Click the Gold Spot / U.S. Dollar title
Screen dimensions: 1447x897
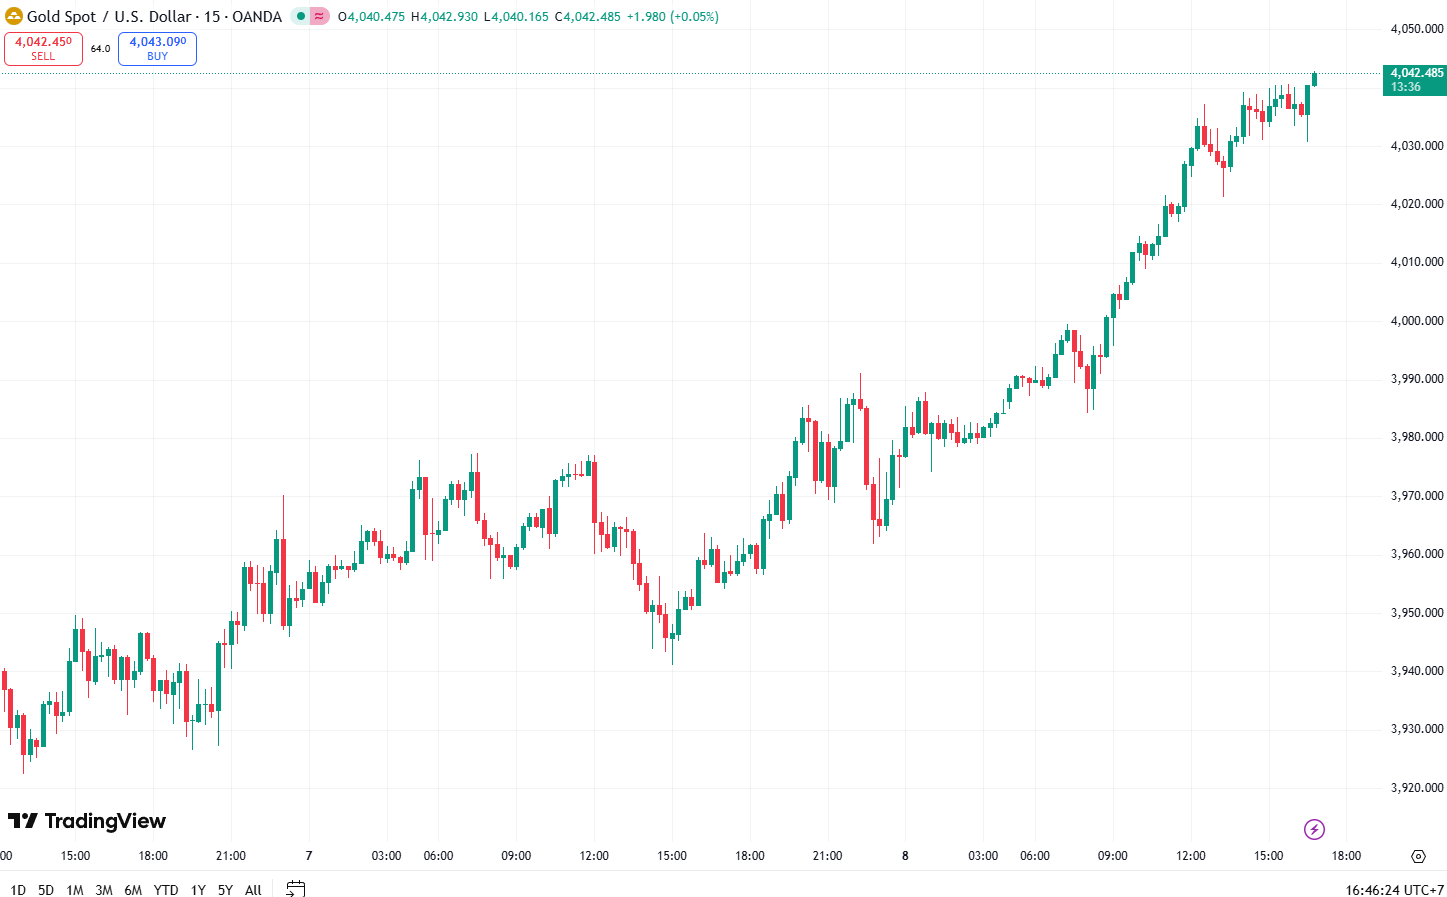point(108,16)
